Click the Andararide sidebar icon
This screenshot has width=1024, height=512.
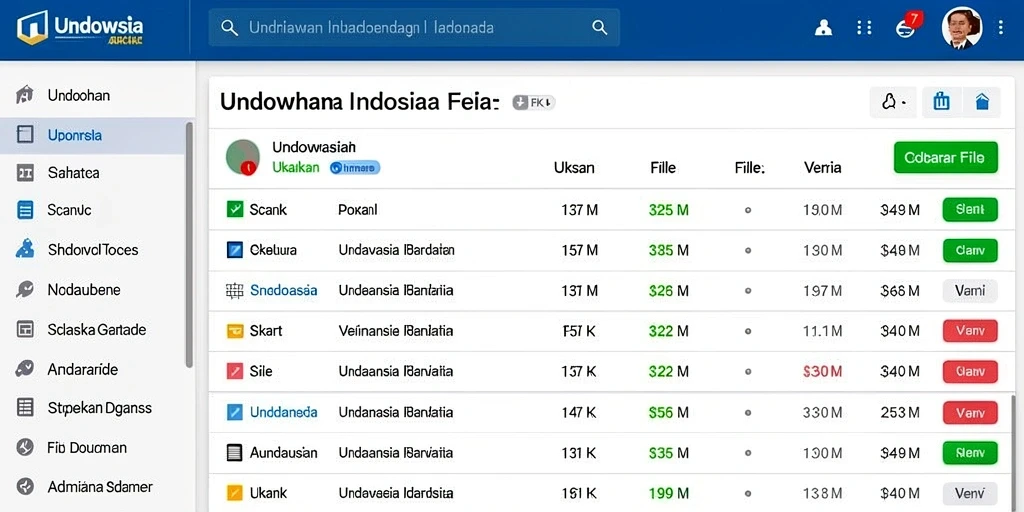(x=25, y=369)
